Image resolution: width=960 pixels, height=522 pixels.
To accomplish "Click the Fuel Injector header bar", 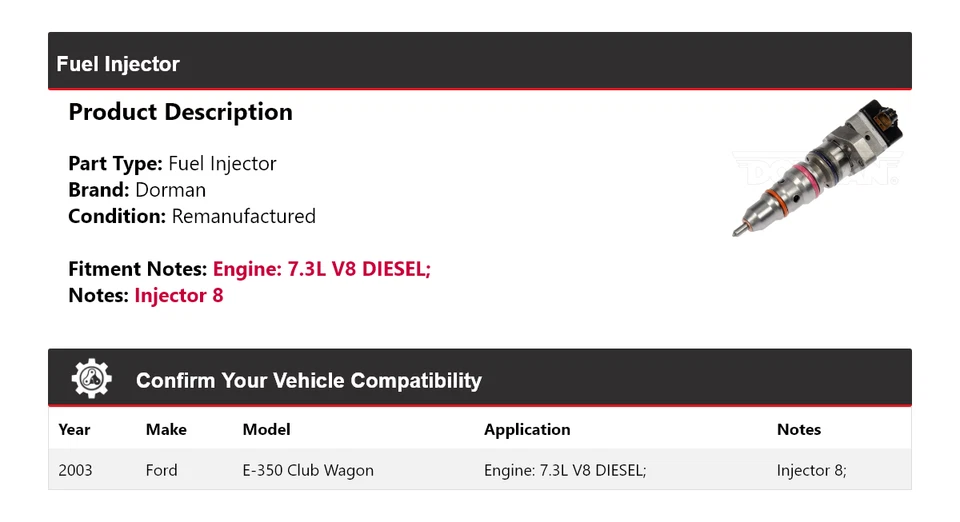I will pyautogui.click(x=480, y=63).
